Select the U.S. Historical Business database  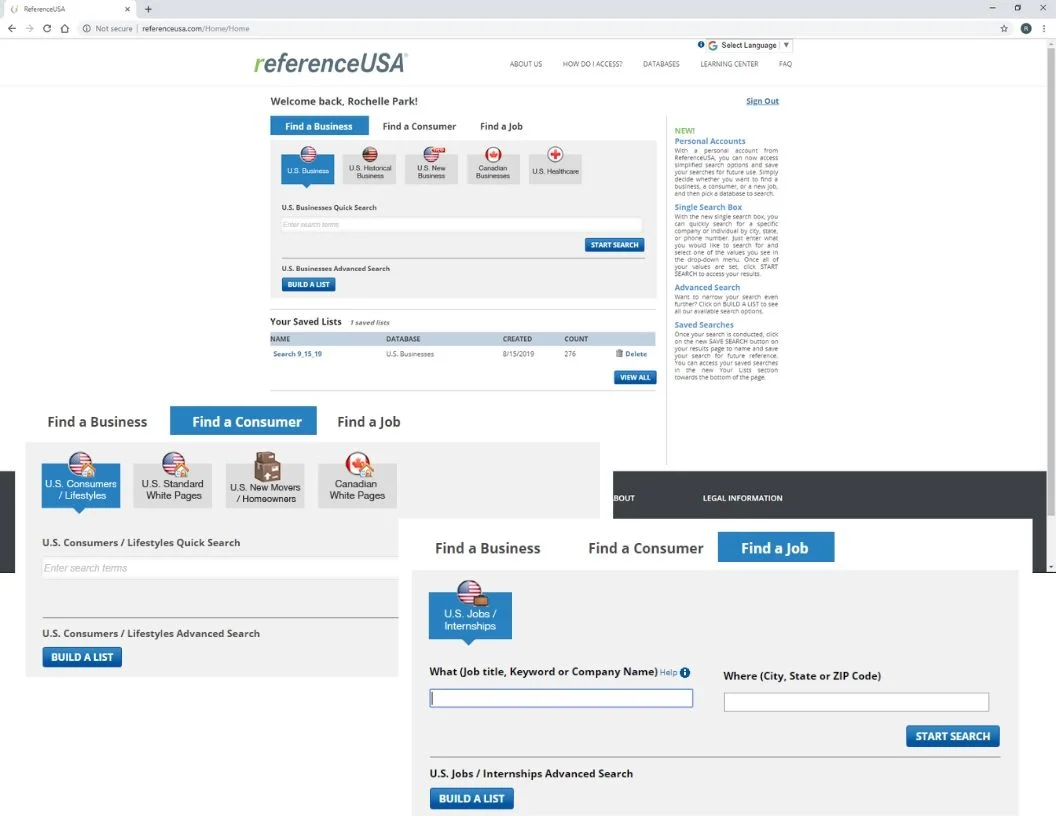click(x=370, y=165)
